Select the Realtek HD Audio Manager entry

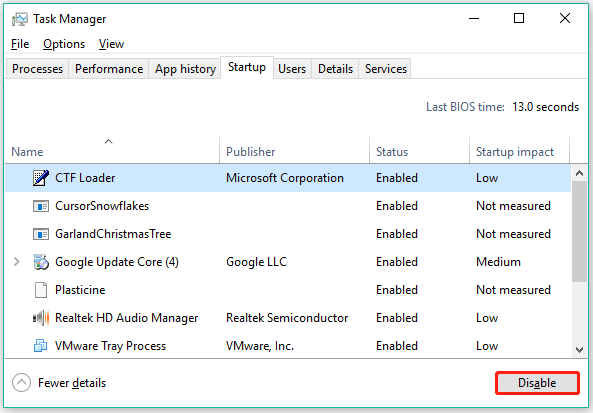[127, 318]
